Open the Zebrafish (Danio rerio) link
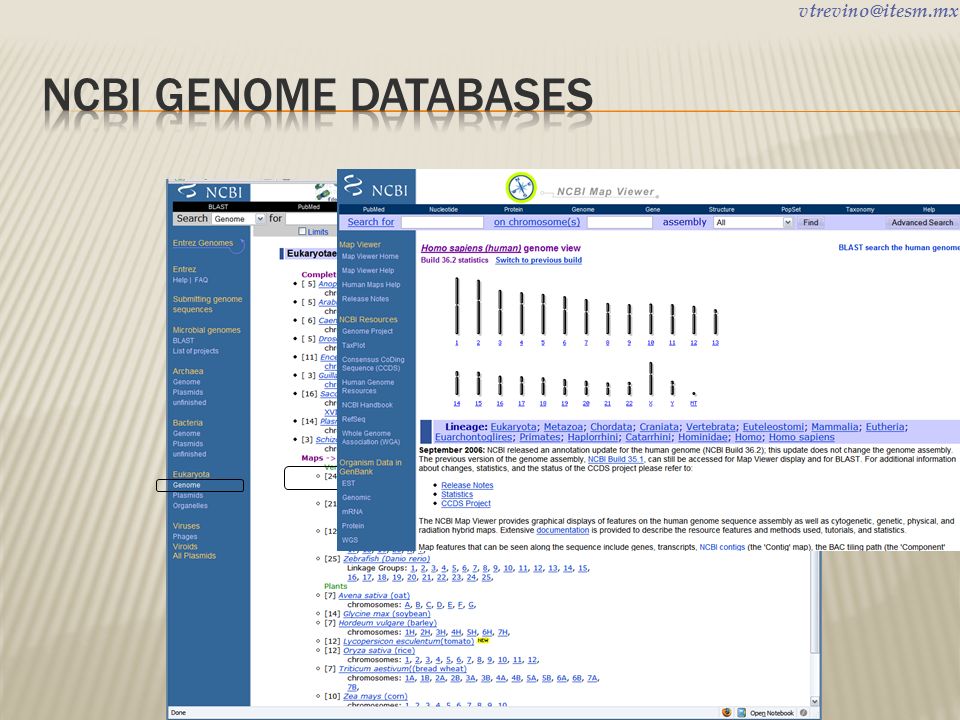This screenshot has height=720, width=960. (x=386, y=558)
